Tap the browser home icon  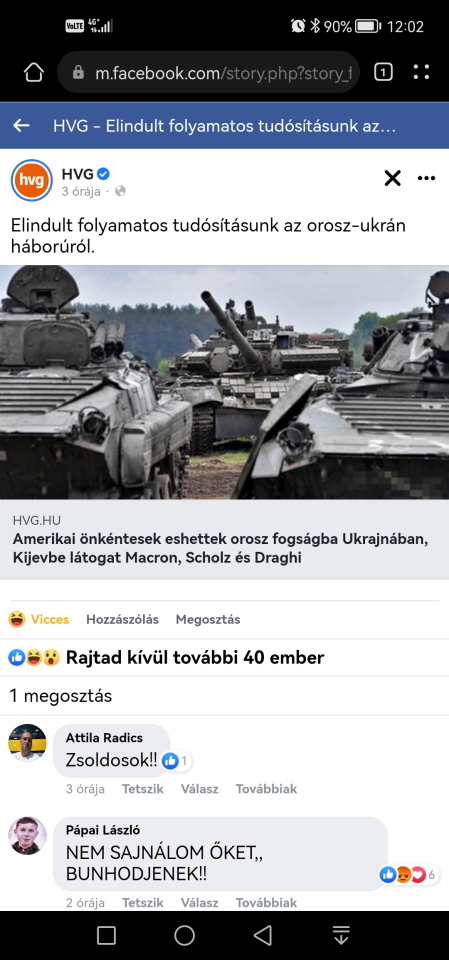tap(34, 73)
